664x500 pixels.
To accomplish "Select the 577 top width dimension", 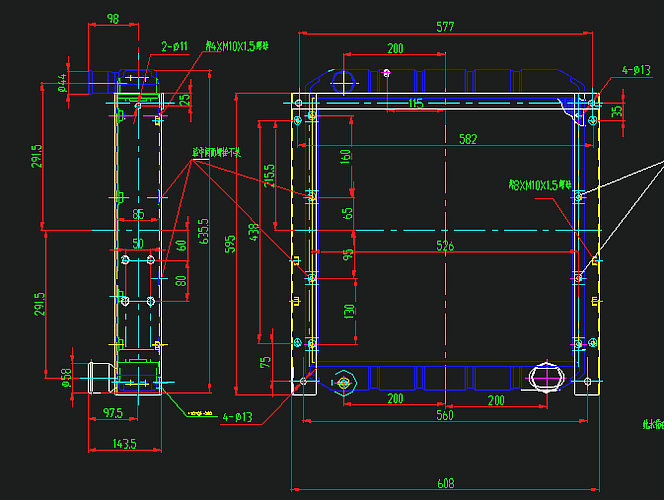I will (x=444, y=27).
